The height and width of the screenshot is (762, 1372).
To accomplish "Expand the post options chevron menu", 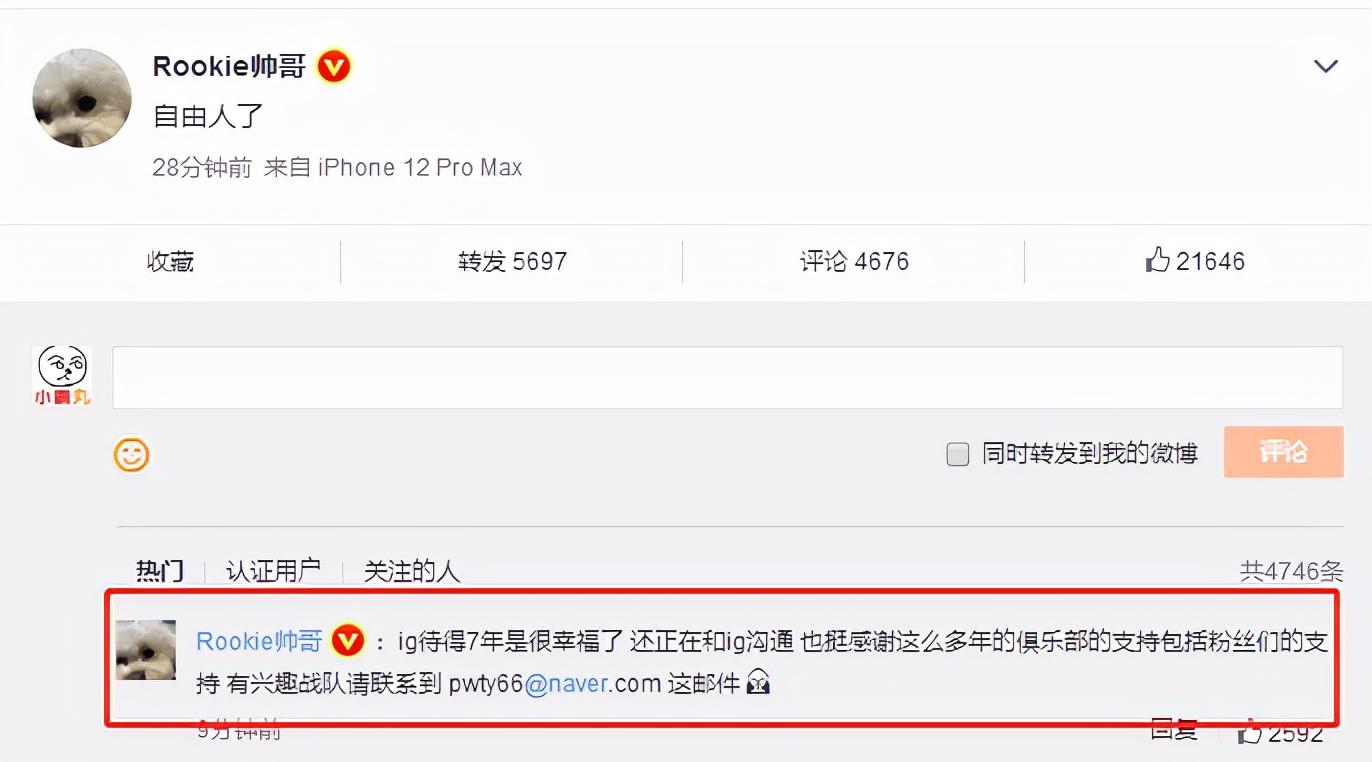I will coord(1326,67).
